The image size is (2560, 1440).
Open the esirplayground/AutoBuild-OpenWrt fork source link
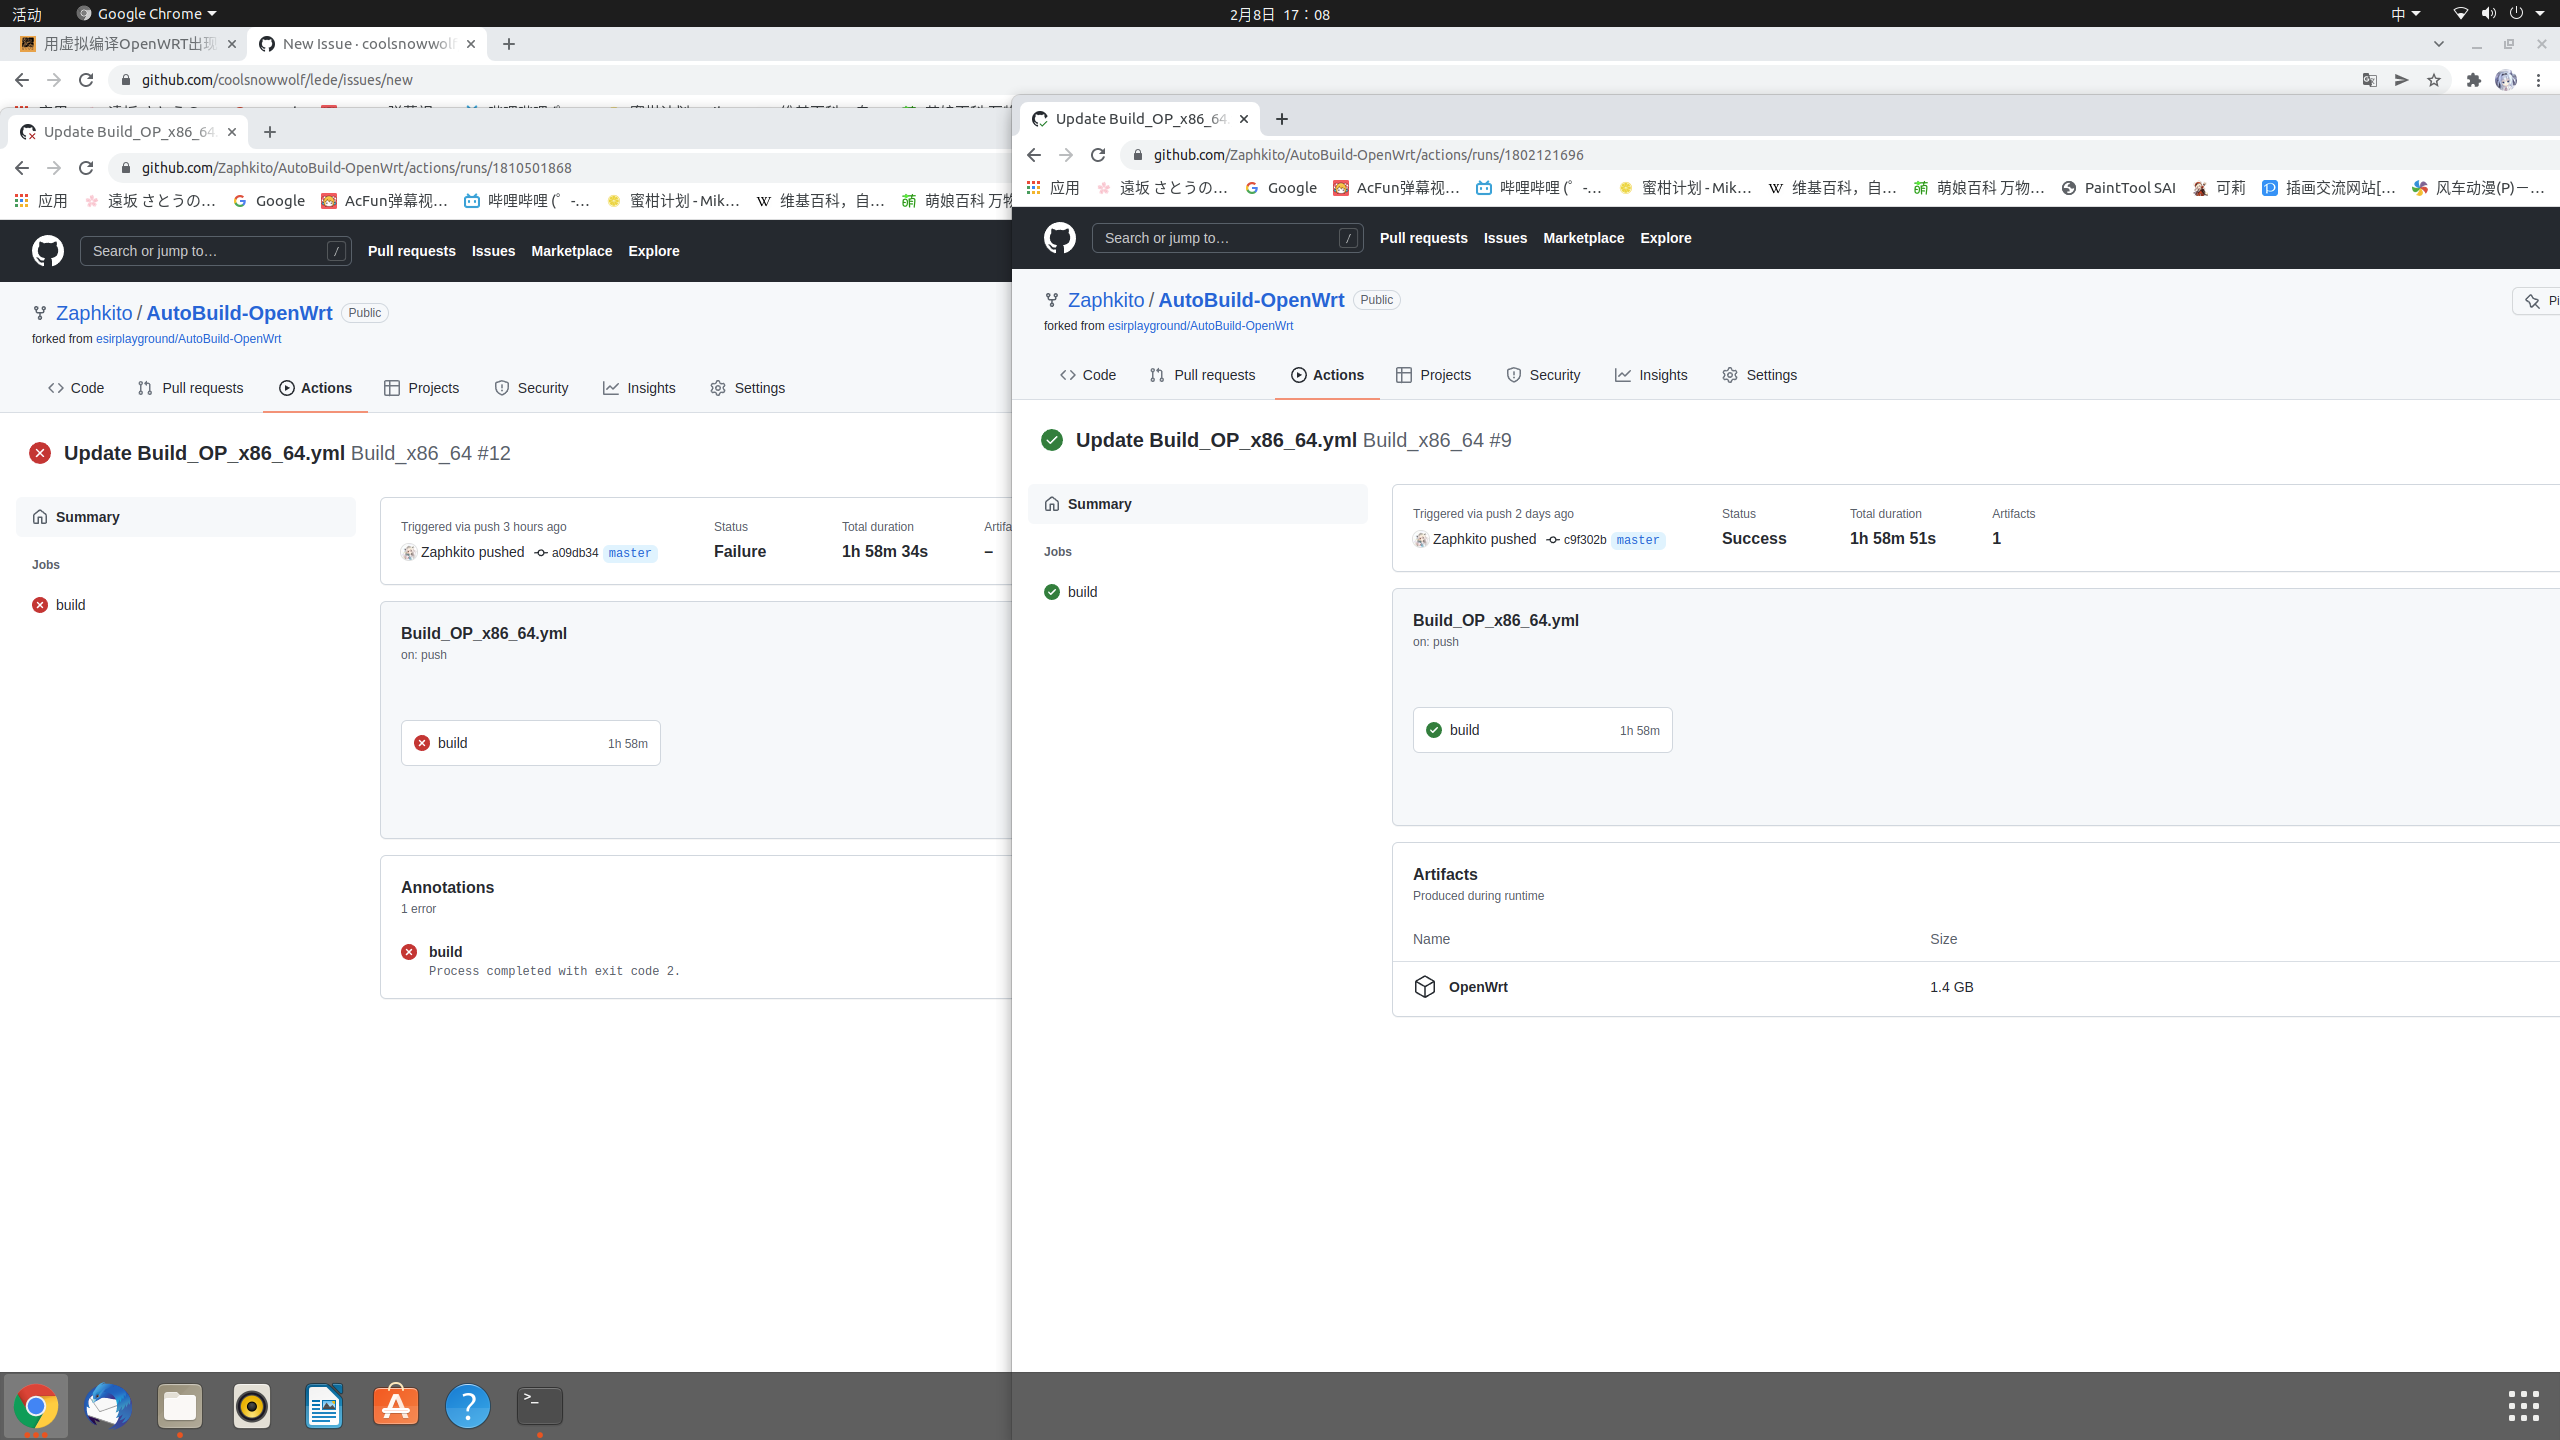click(1201, 325)
